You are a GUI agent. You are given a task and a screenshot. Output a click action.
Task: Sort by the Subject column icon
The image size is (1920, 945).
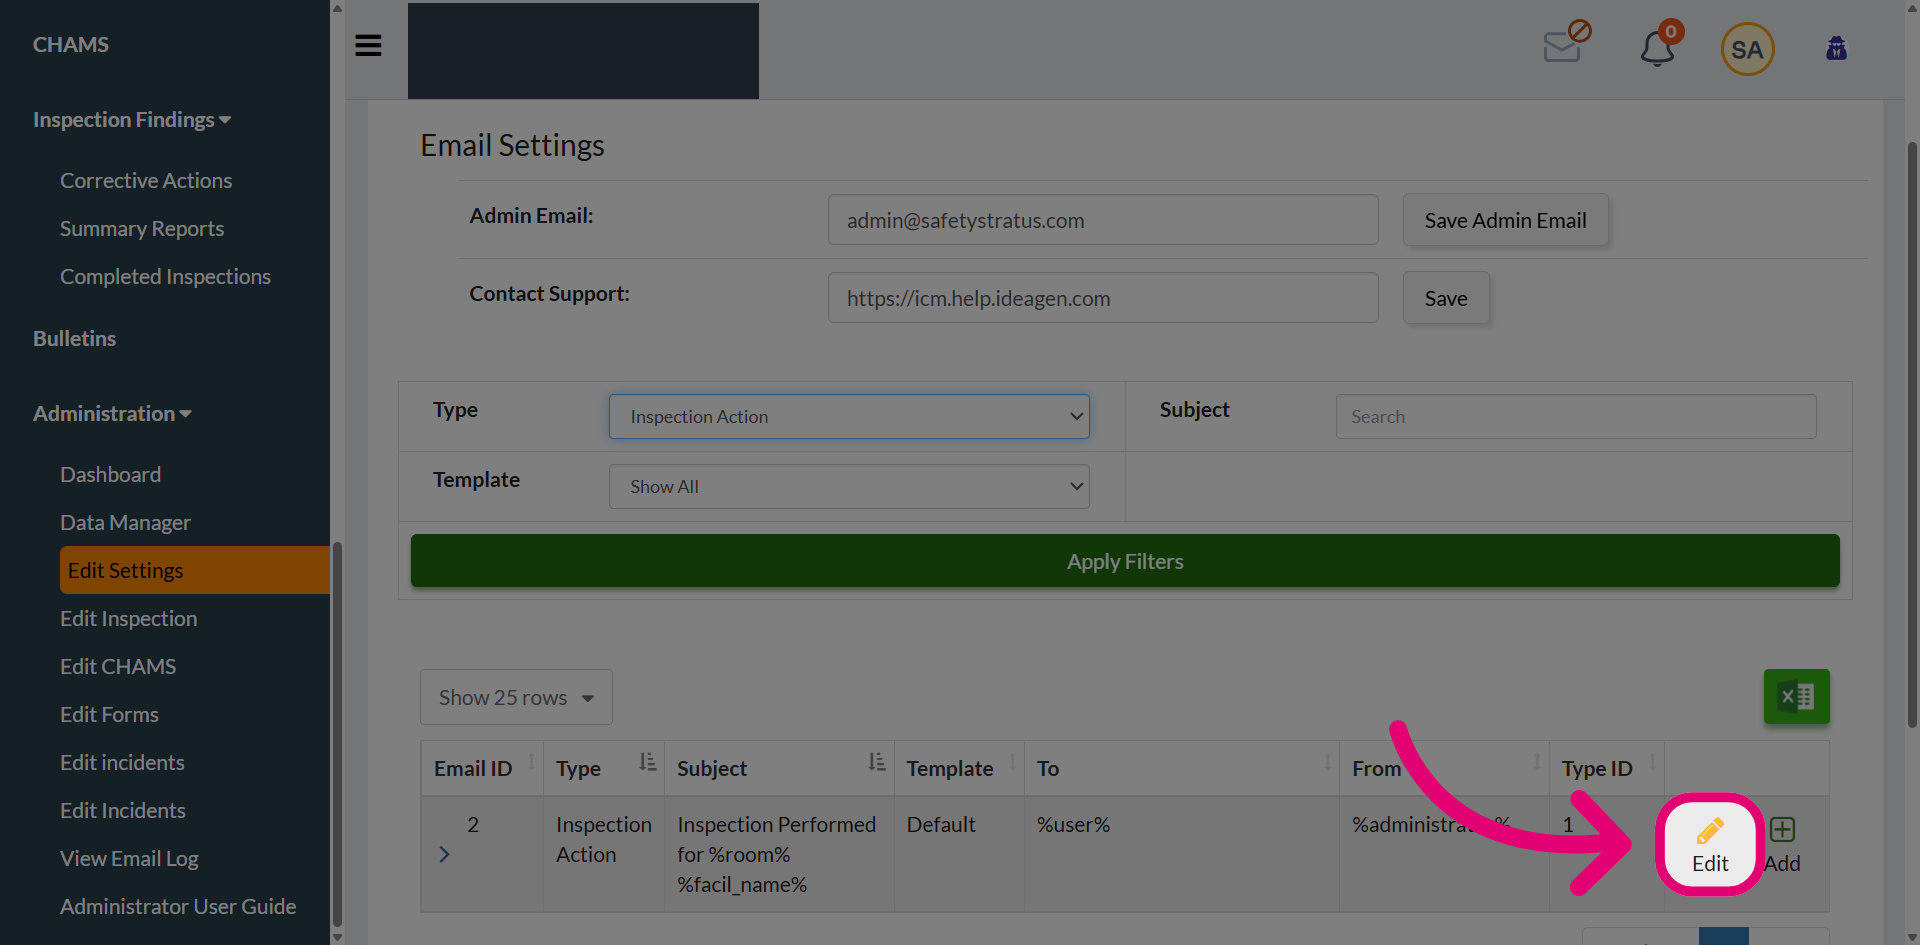tap(876, 762)
